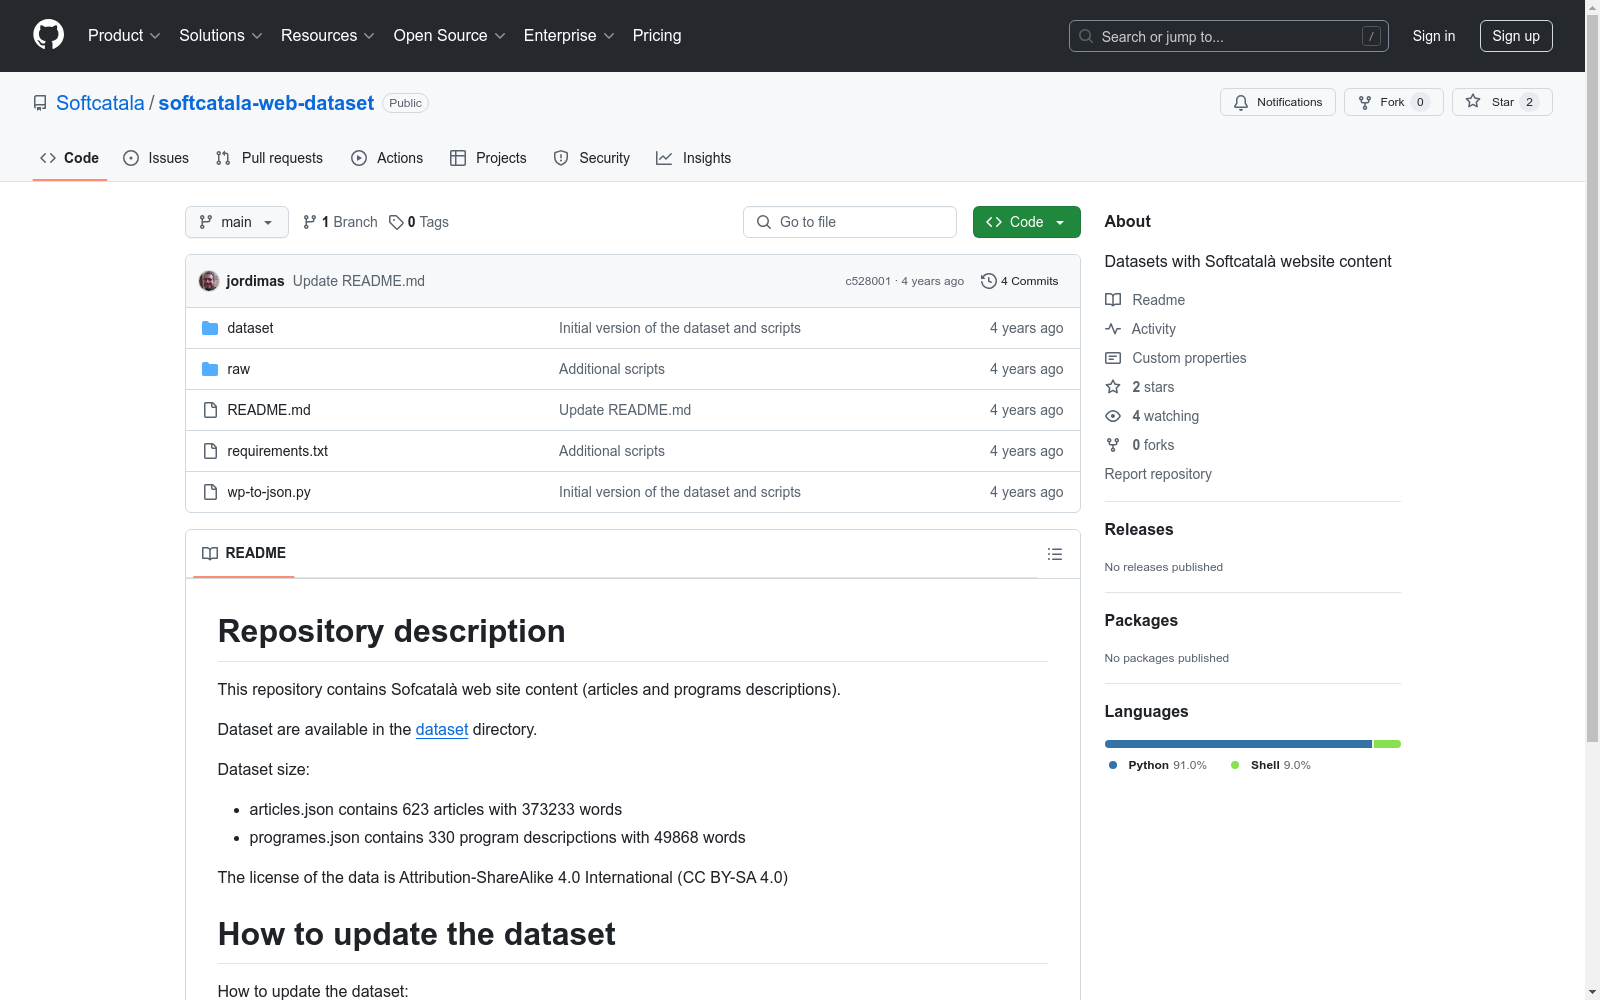Click the stars icon in About sidebar

pyautogui.click(x=1113, y=387)
